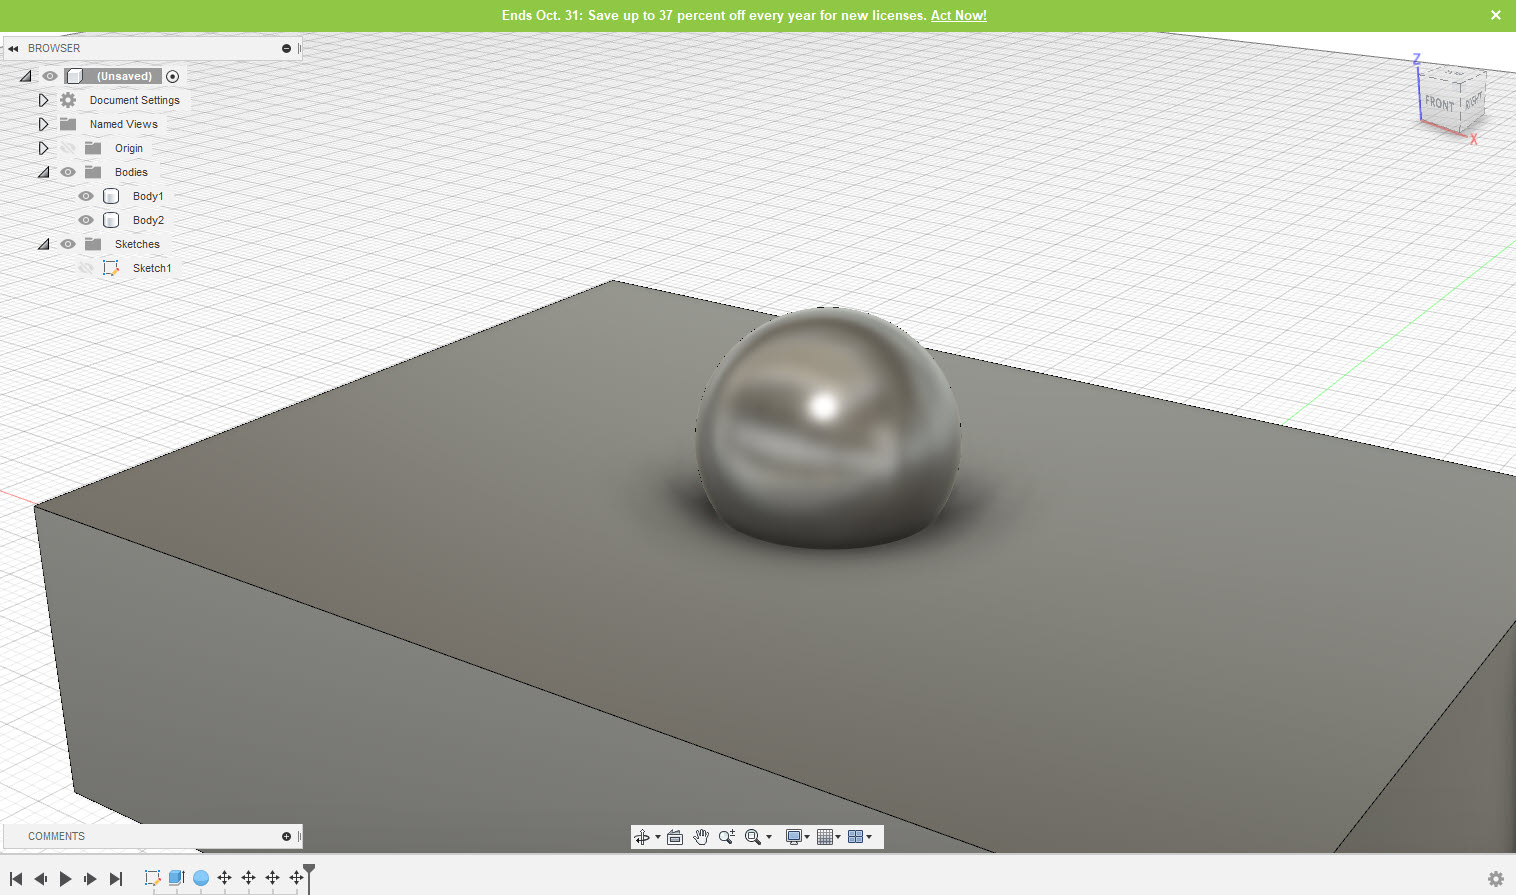Image resolution: width=1516 pixels, height=895 pixels.
Task: Activate the Pan tool
Action: point(701,837)
